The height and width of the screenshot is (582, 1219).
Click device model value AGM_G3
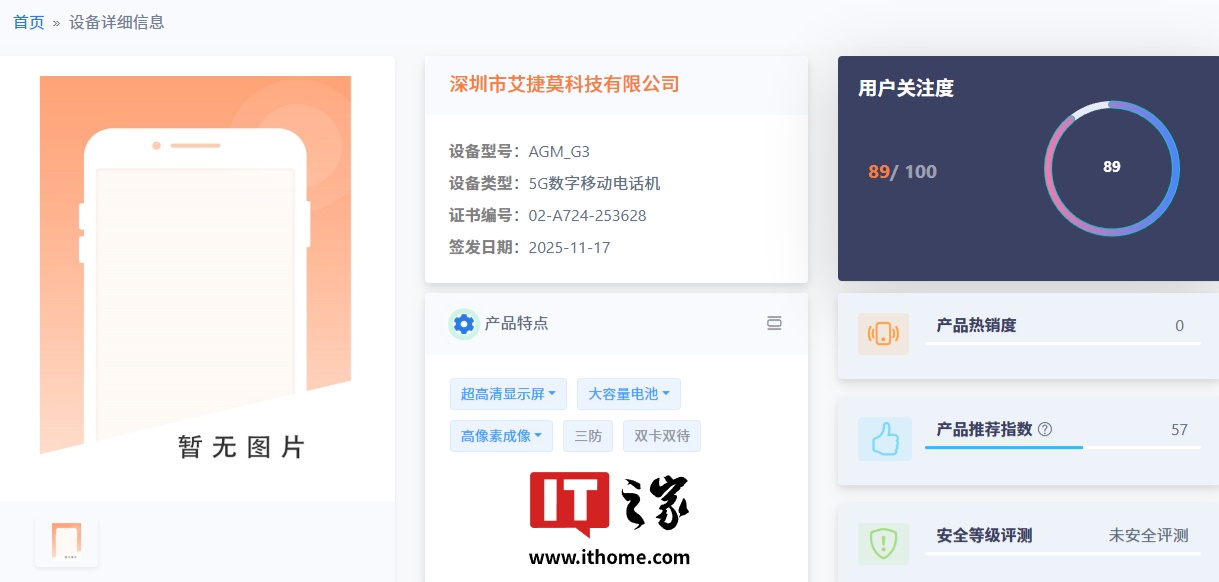pyautogui.click(x=559, y=152)
